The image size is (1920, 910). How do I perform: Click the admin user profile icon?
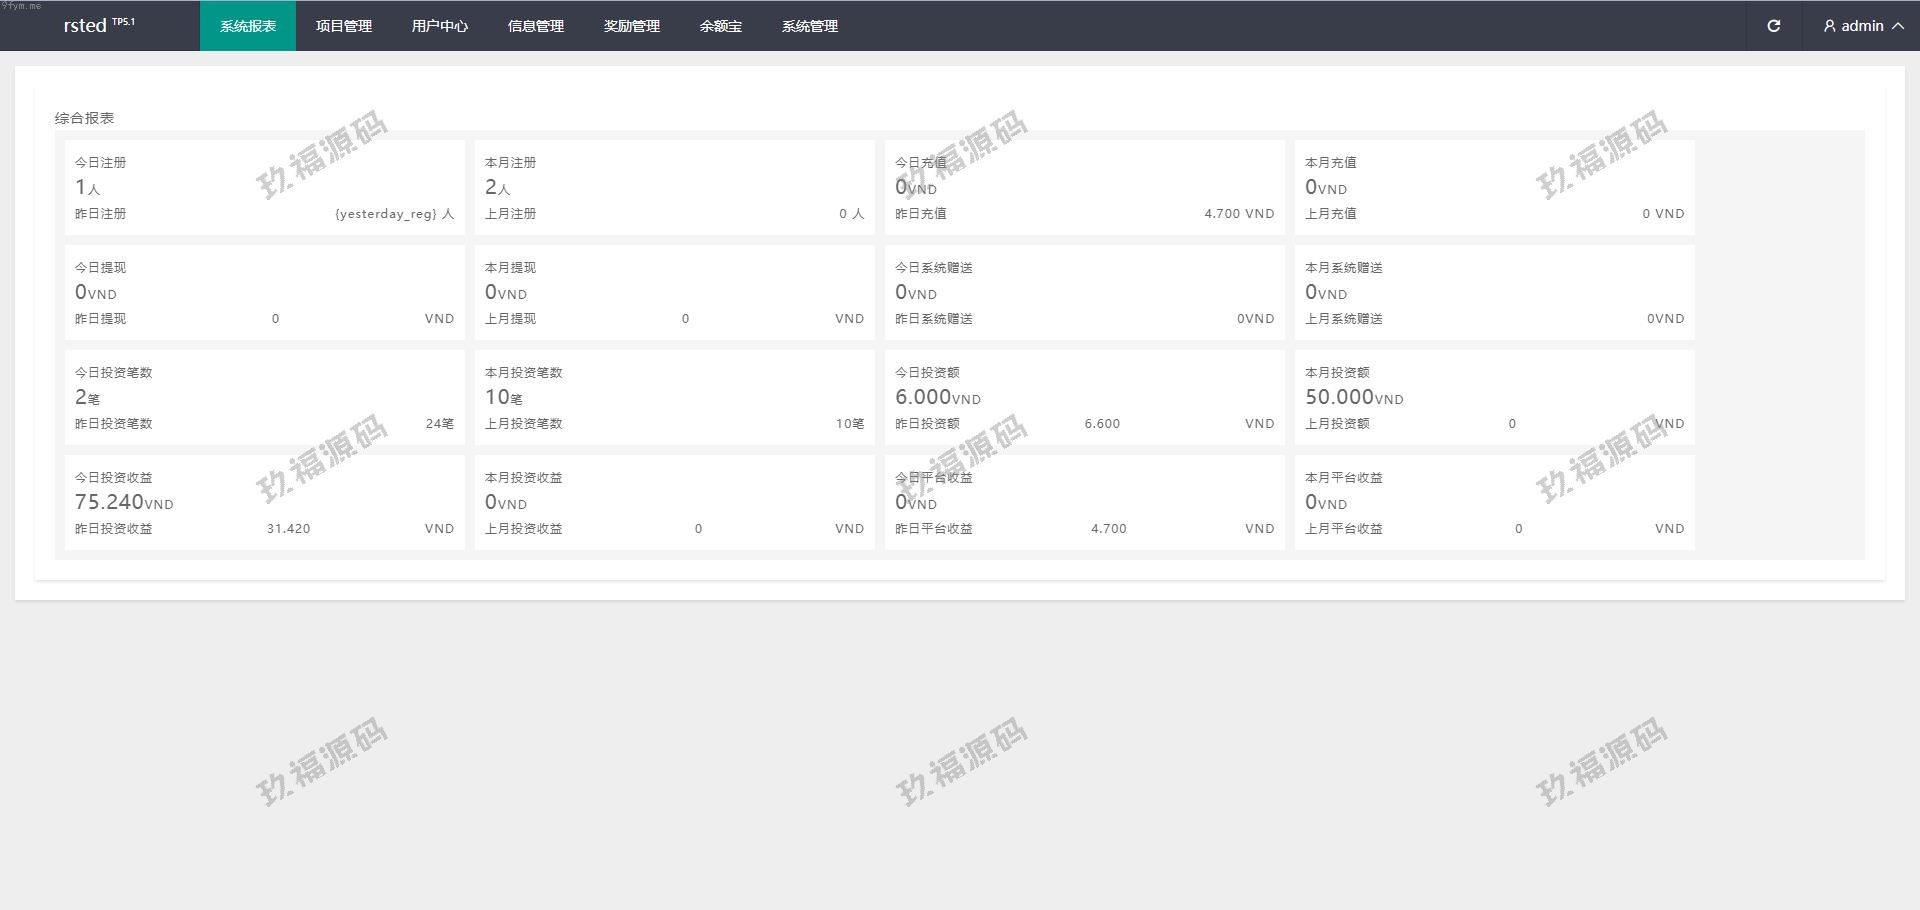pos(1829,26)
